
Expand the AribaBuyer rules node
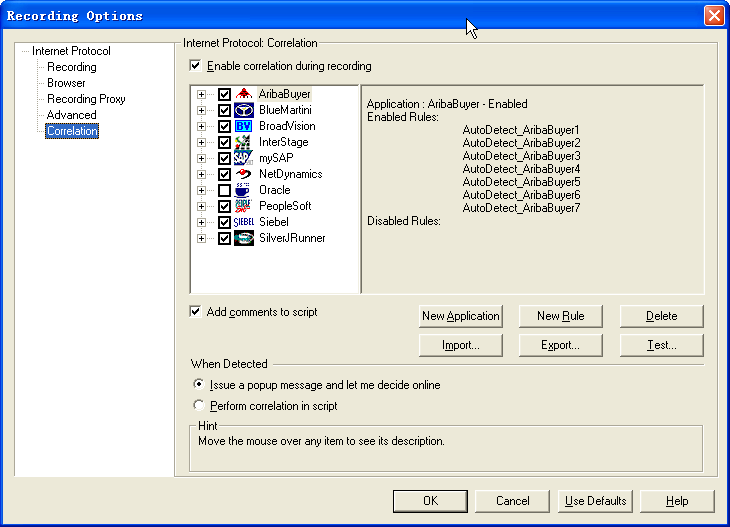201,95
